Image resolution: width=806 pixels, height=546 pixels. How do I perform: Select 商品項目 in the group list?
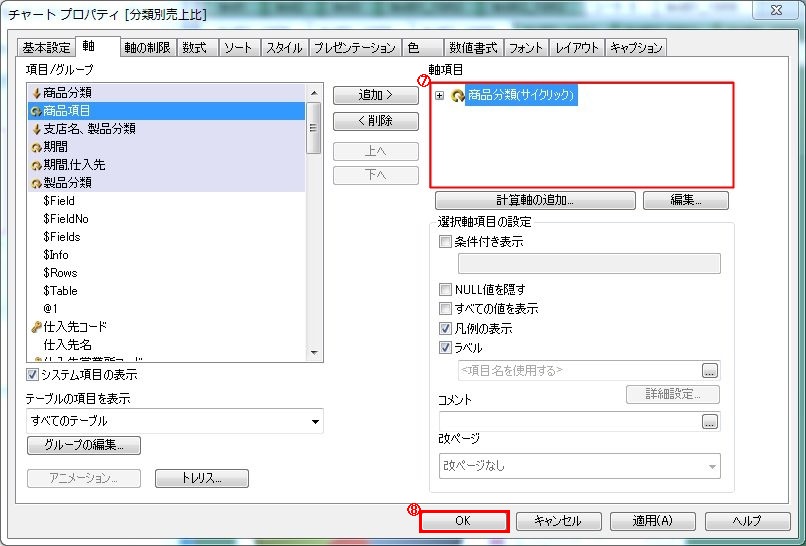(167, 111)
